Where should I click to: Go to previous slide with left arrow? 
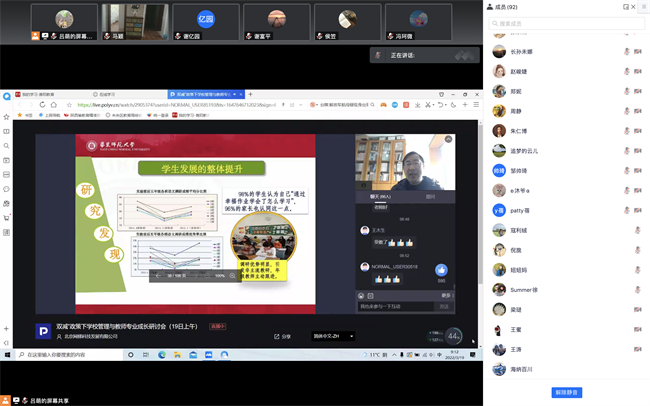click(158, 276)
